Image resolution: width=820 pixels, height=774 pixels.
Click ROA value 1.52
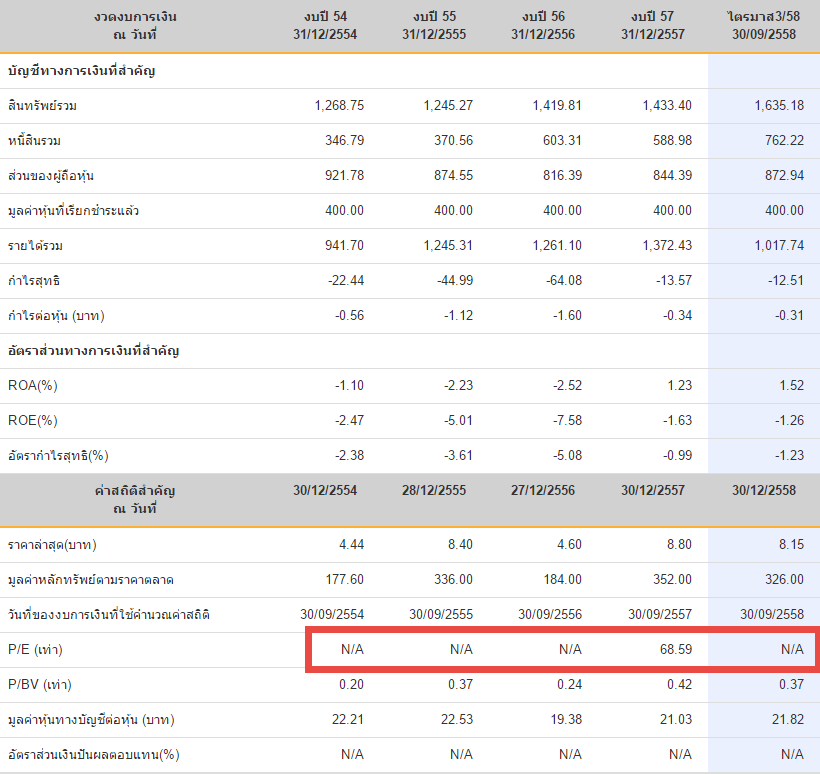pyautogui.click(x=791, y=385)
